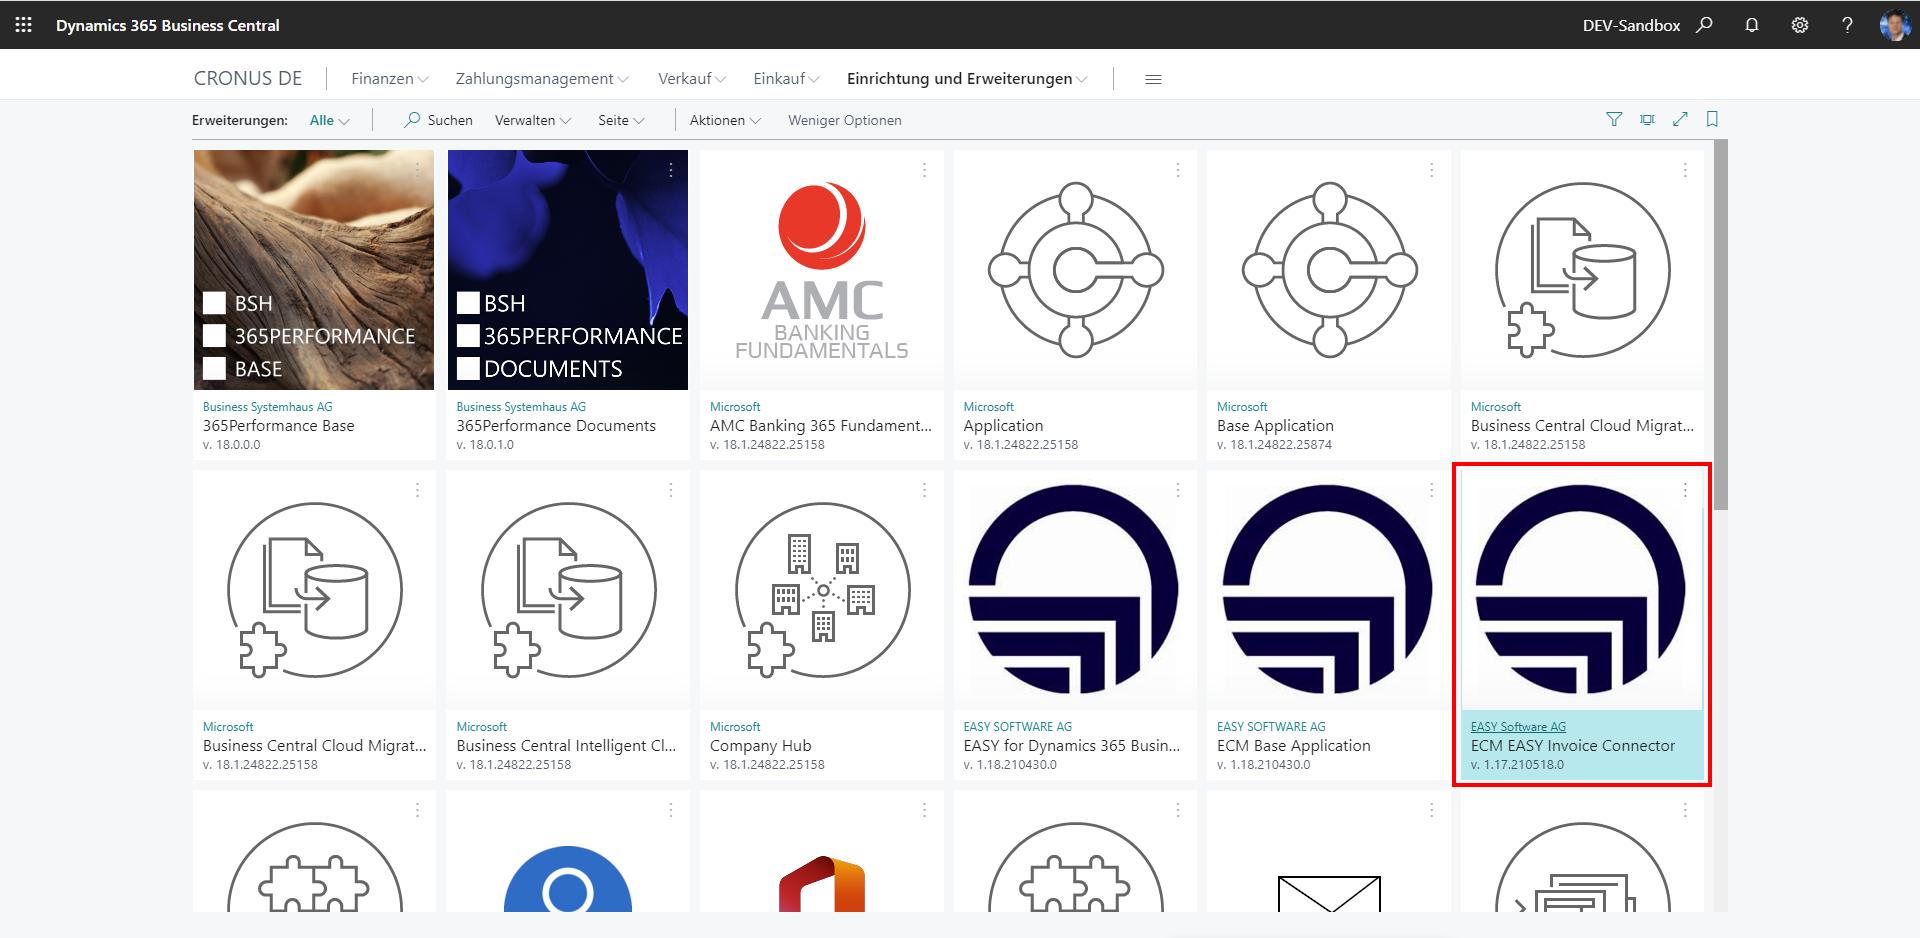Open the notifications bell
The height and width of the screenshot is (938, 1920).
pos(1752,25)
